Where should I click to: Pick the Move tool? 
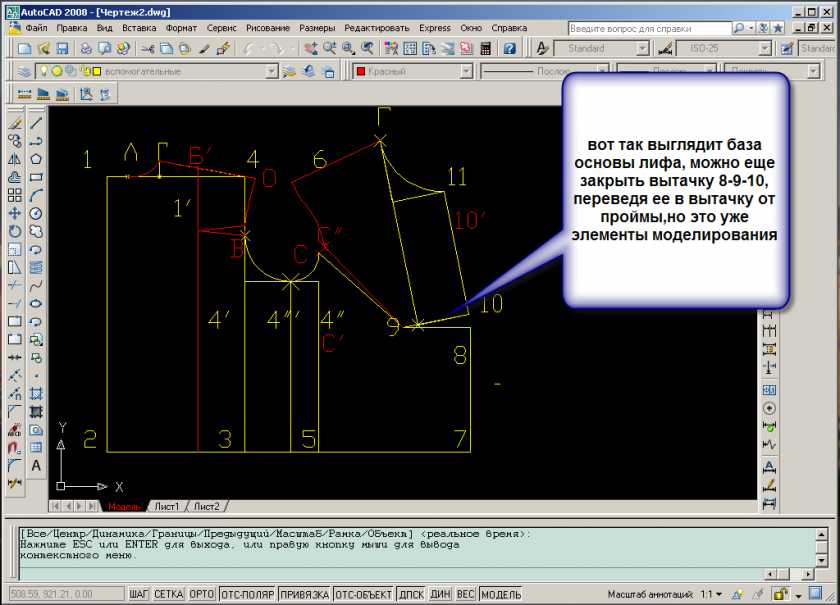click(x=14, y=213)
